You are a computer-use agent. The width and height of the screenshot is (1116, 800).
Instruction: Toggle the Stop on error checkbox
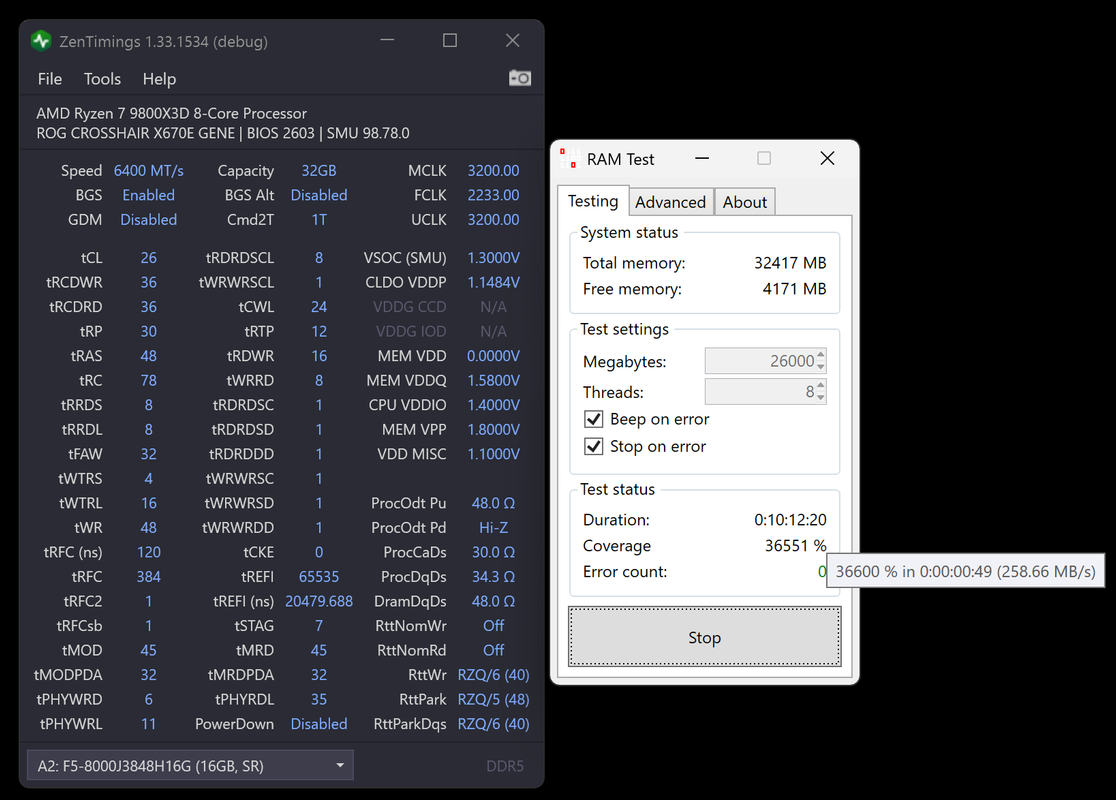[594, 446]
